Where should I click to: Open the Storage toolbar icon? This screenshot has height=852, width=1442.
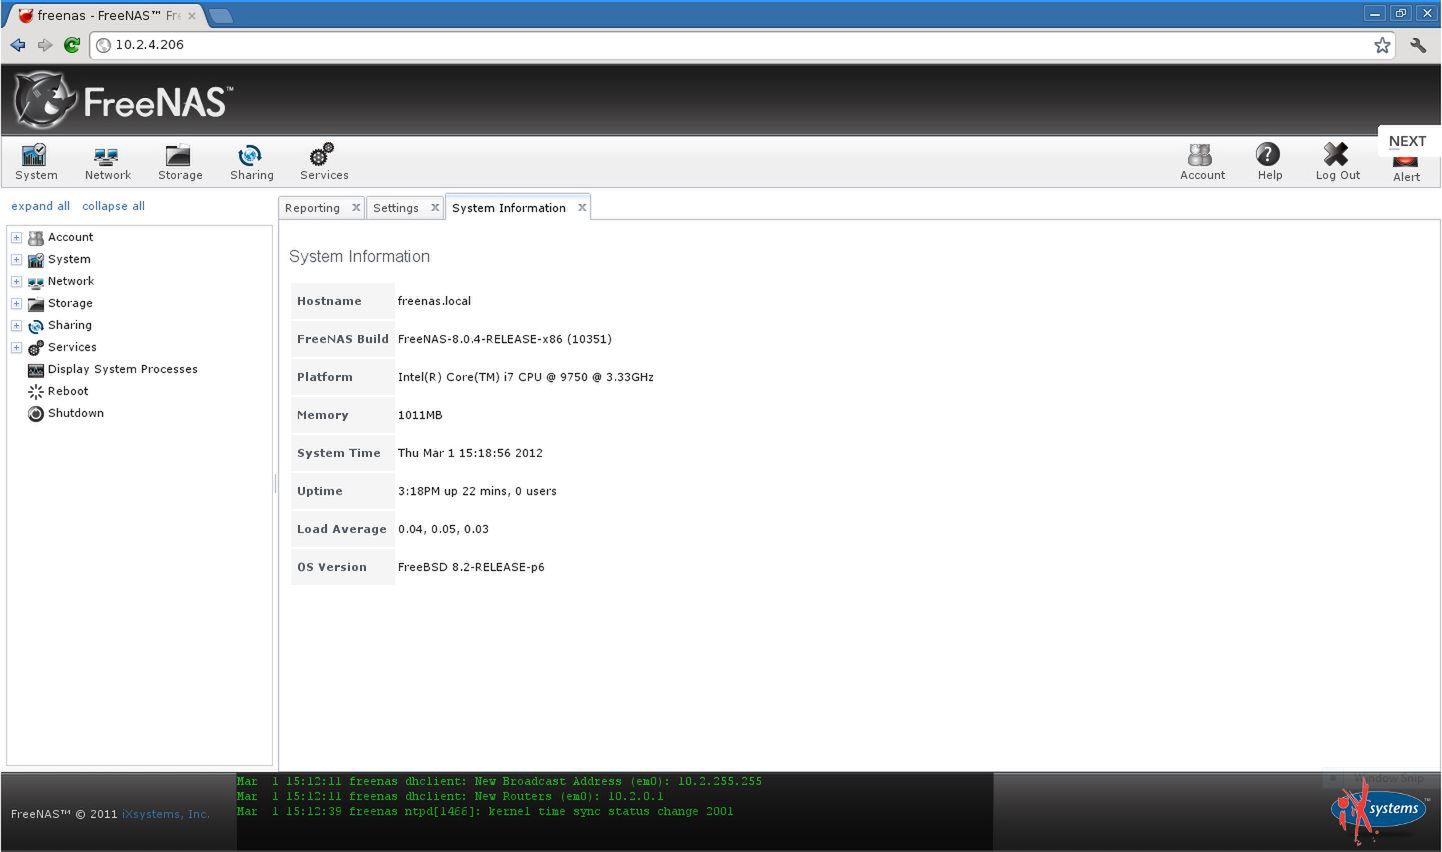tap(180, 161)
